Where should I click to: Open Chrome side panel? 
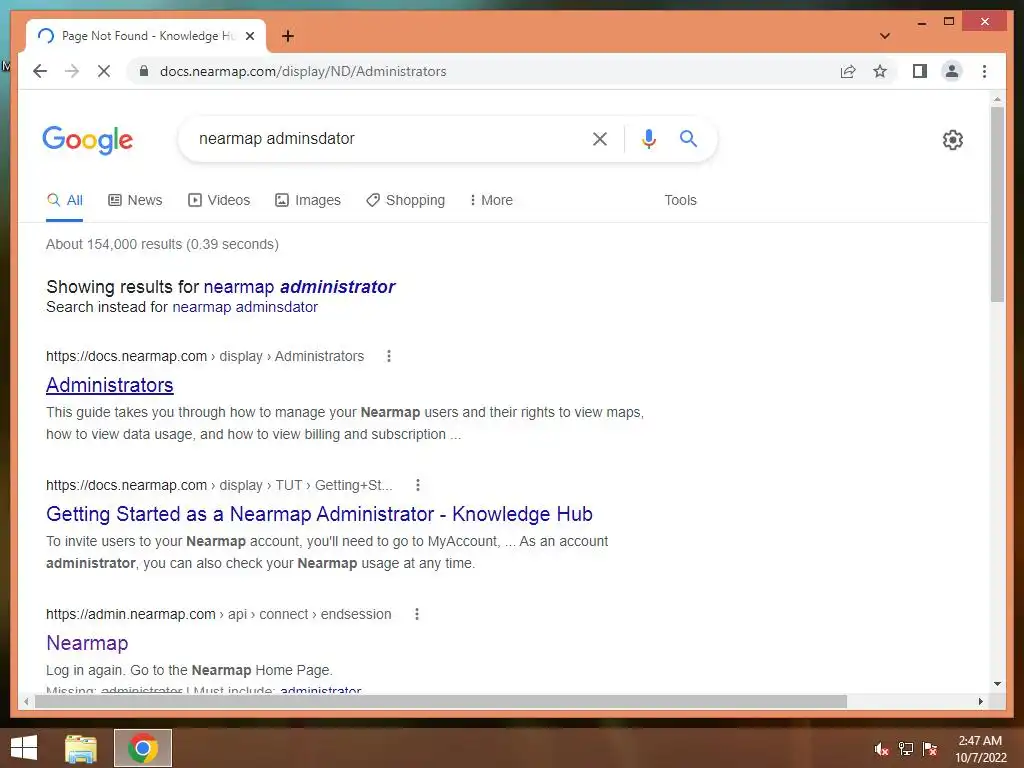point(920,71)
